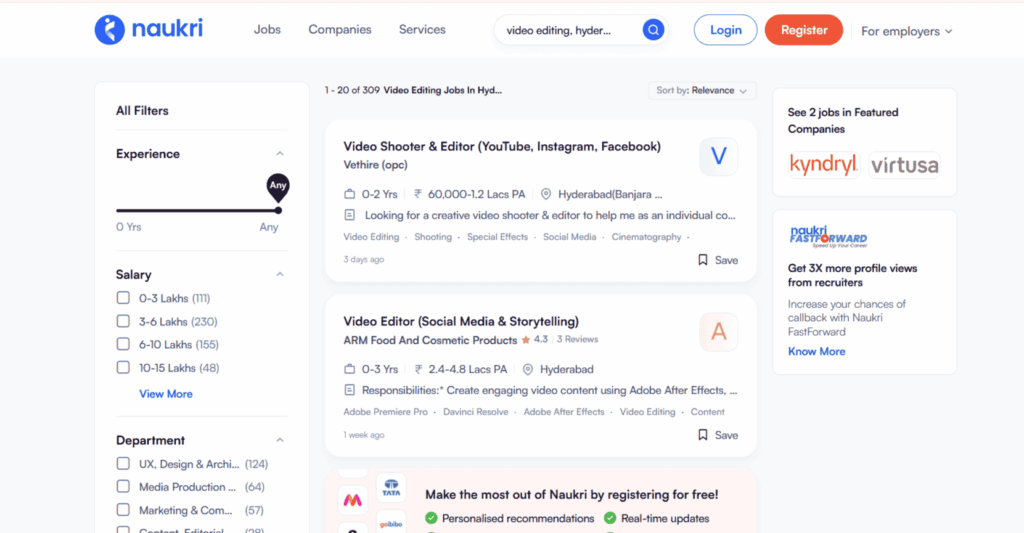1024x533 pixels.
Task: Open the Services menu
Action: 422,29
